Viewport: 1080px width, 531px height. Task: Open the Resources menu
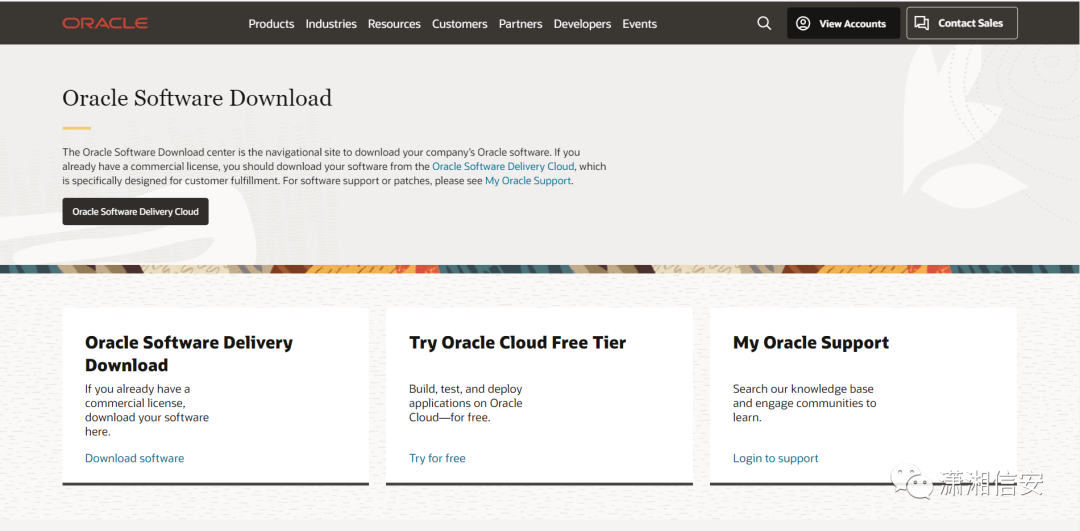(x=394, y=23)
